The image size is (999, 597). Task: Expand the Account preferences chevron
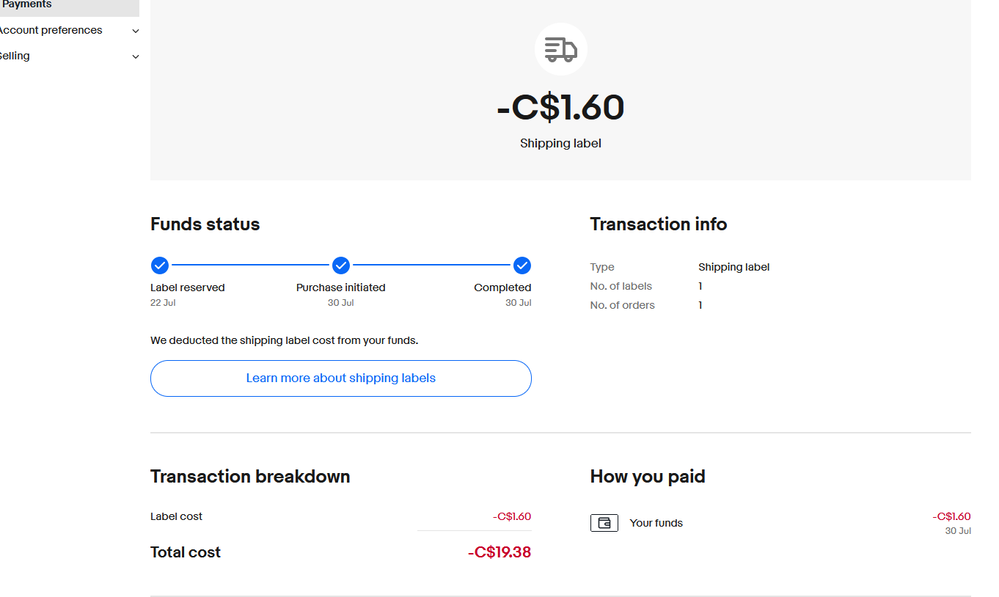tap(136, 31)
